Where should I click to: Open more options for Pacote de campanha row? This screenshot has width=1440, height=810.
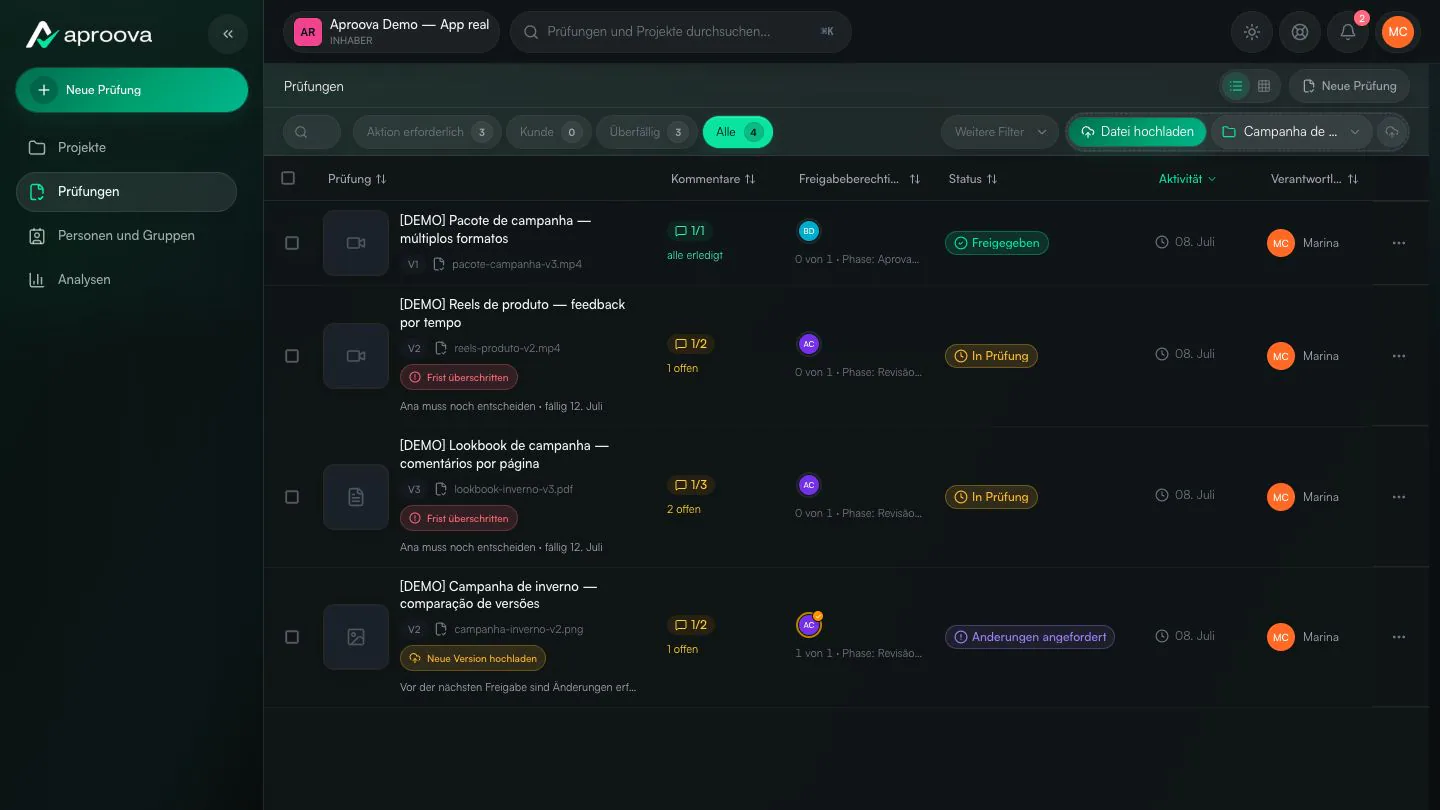click(1399, 243)
